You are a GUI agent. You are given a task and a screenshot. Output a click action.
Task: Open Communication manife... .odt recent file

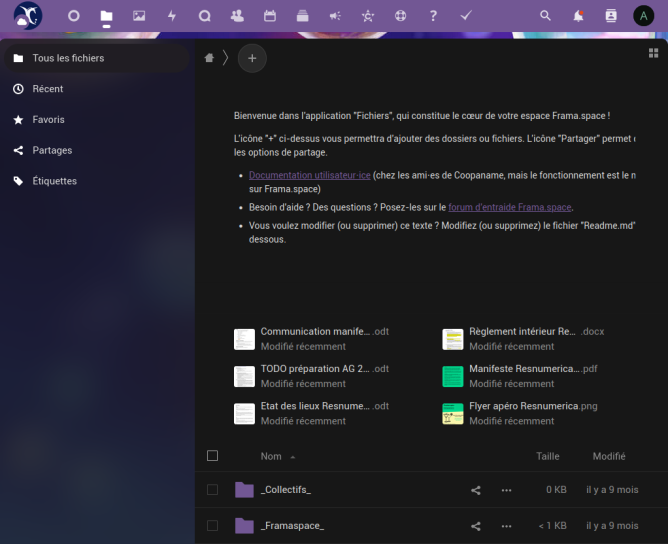coord(311,339)
